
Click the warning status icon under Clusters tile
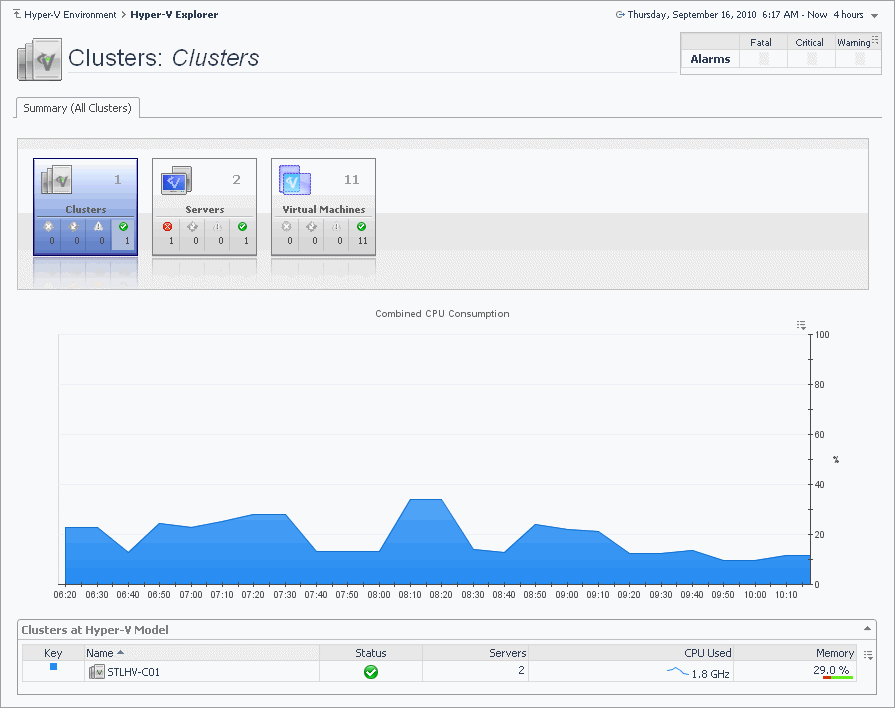(x=100, y=227)
